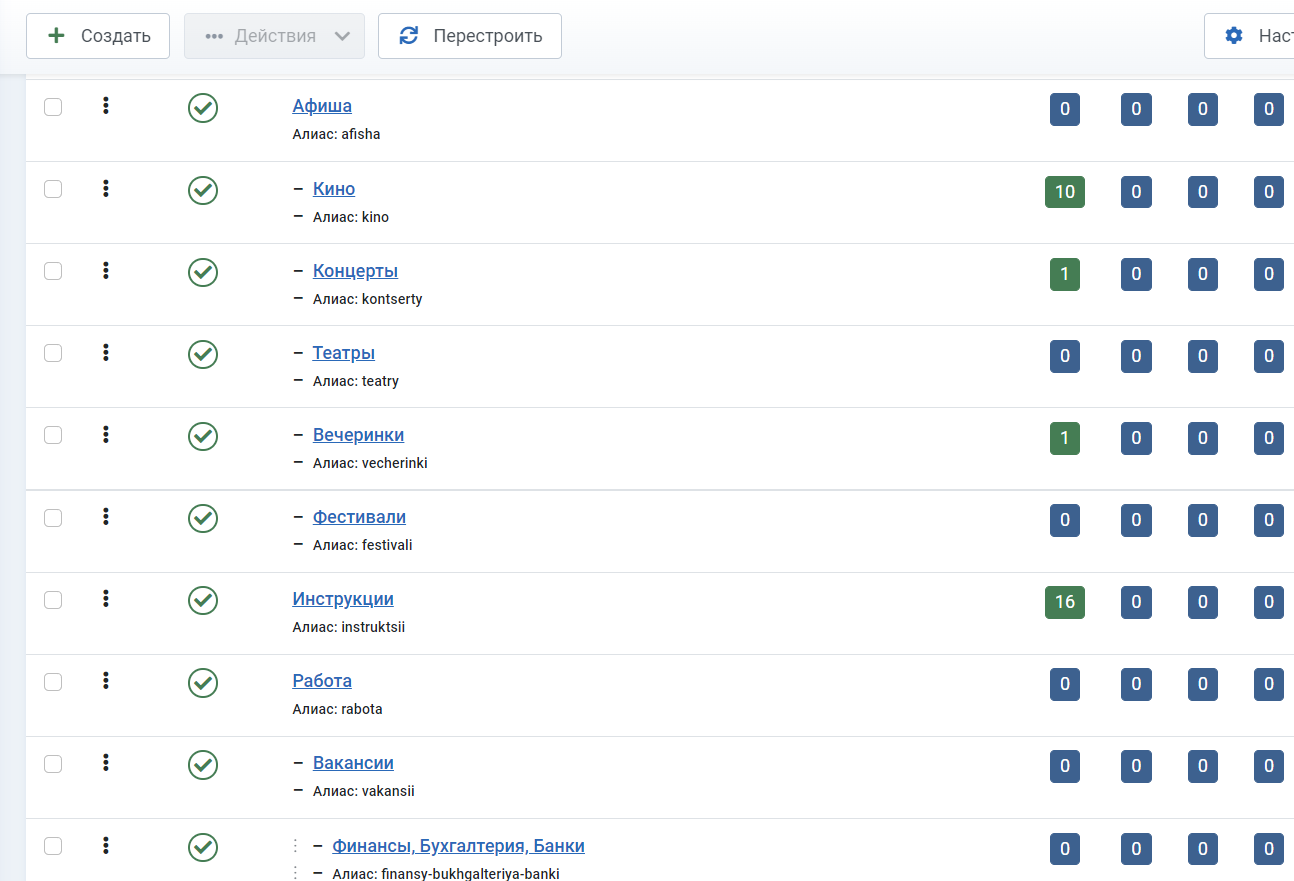Screen dimensions: 1294x881
Task: Click the green status icon for Инструкции
Action: 203,600
